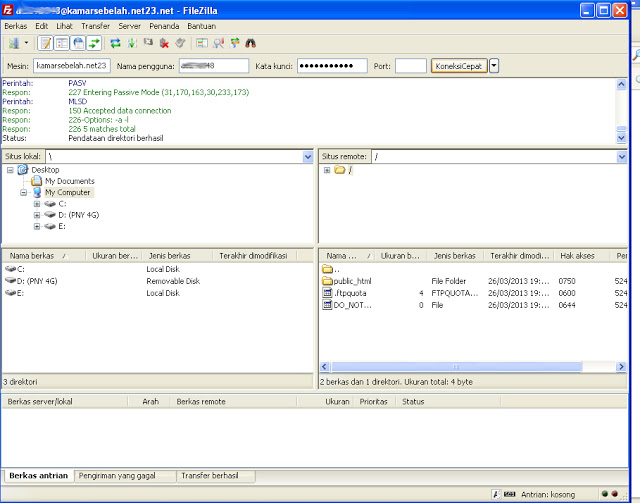Select C: Local Disk in local list
640x503 pixels.
click(x=157, y=269)
